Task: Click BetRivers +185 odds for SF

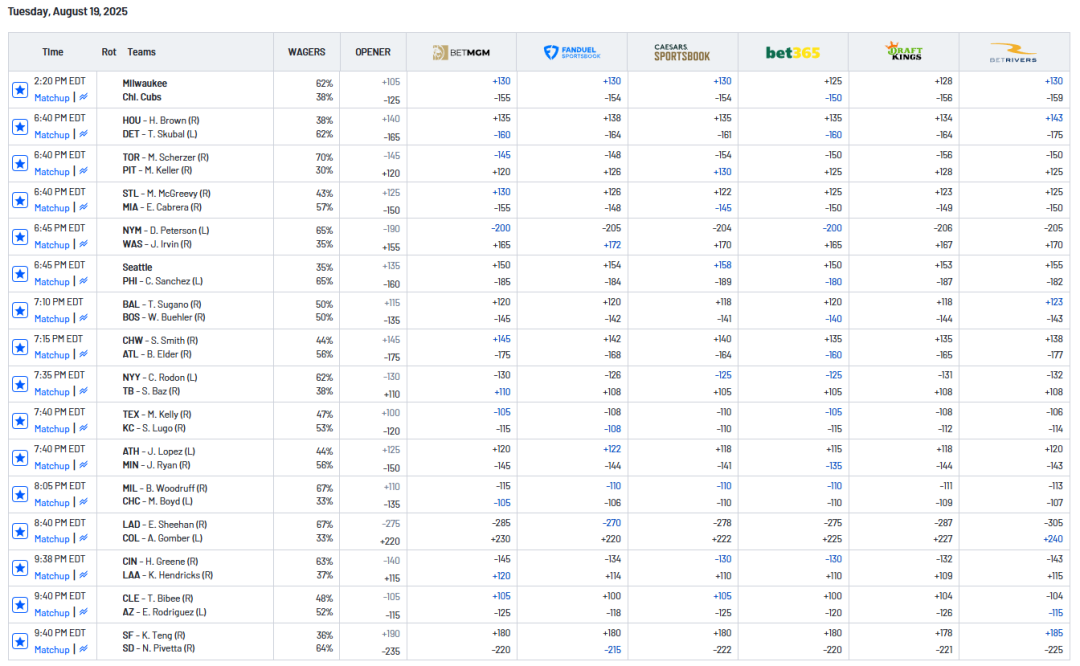Action: coord(1054,633)
